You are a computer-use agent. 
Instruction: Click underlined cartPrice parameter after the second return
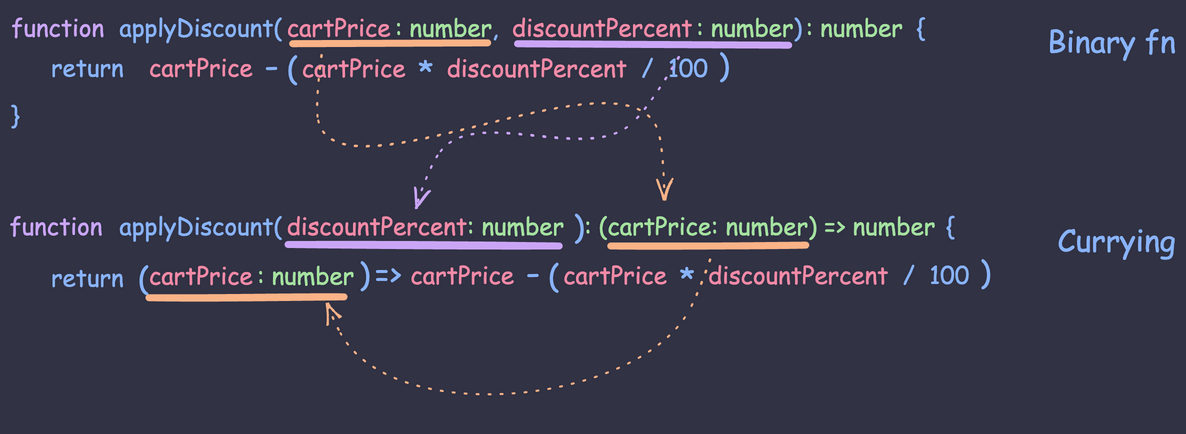[x=247, y=277]
